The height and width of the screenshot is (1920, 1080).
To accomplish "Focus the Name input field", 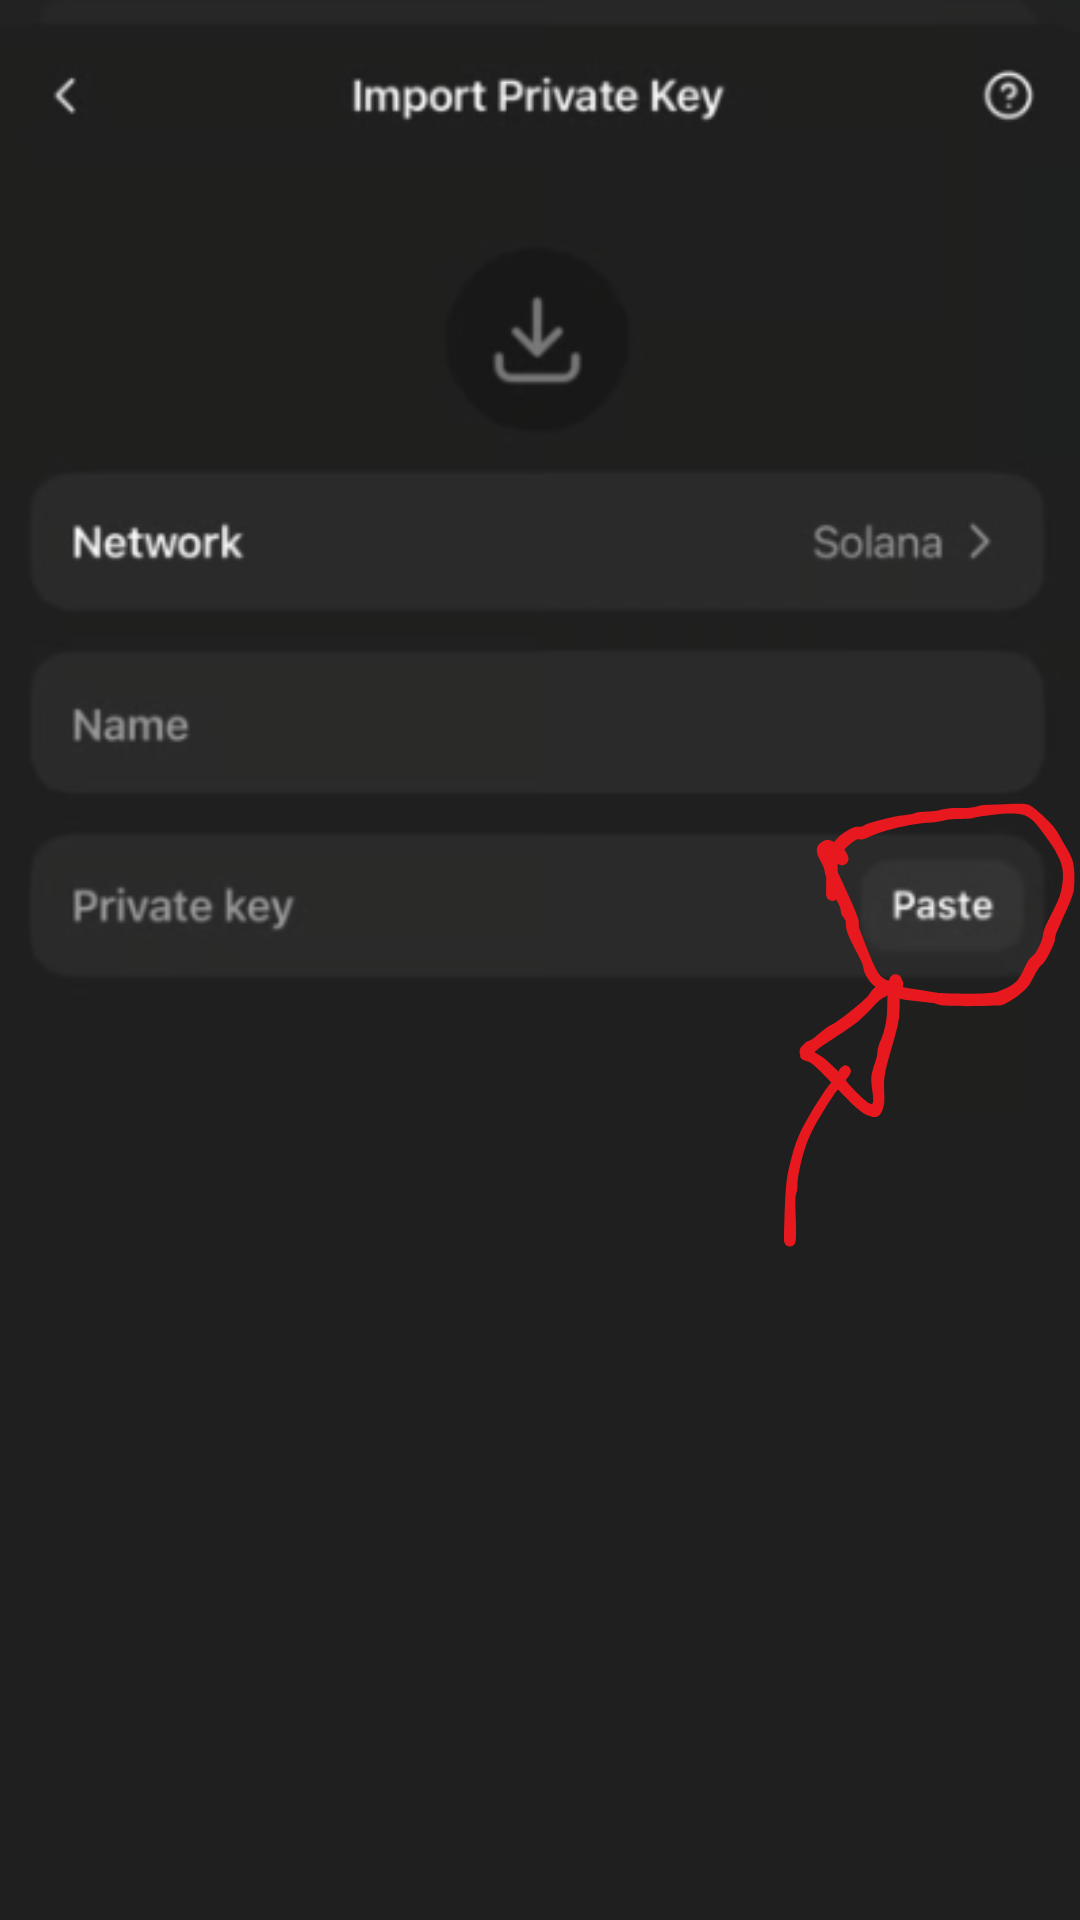I will 537,724.
